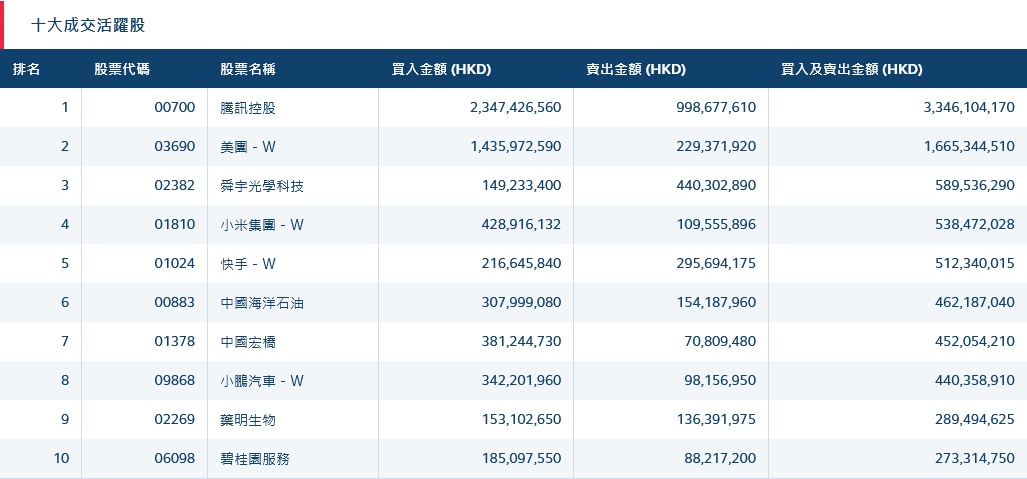
Task: Click sell amount 154,187,960
Action: click(716, 303)
